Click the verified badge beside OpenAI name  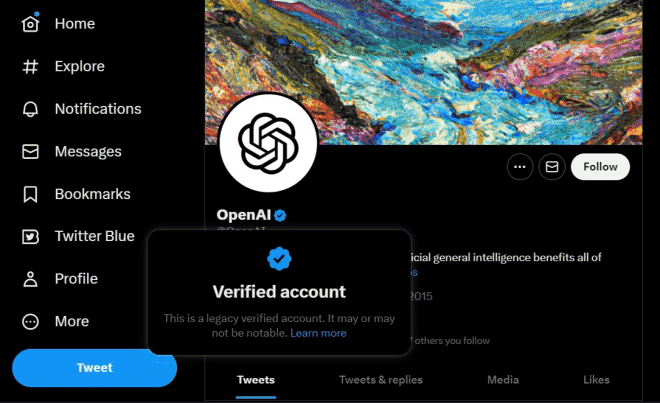coord(280,216)
